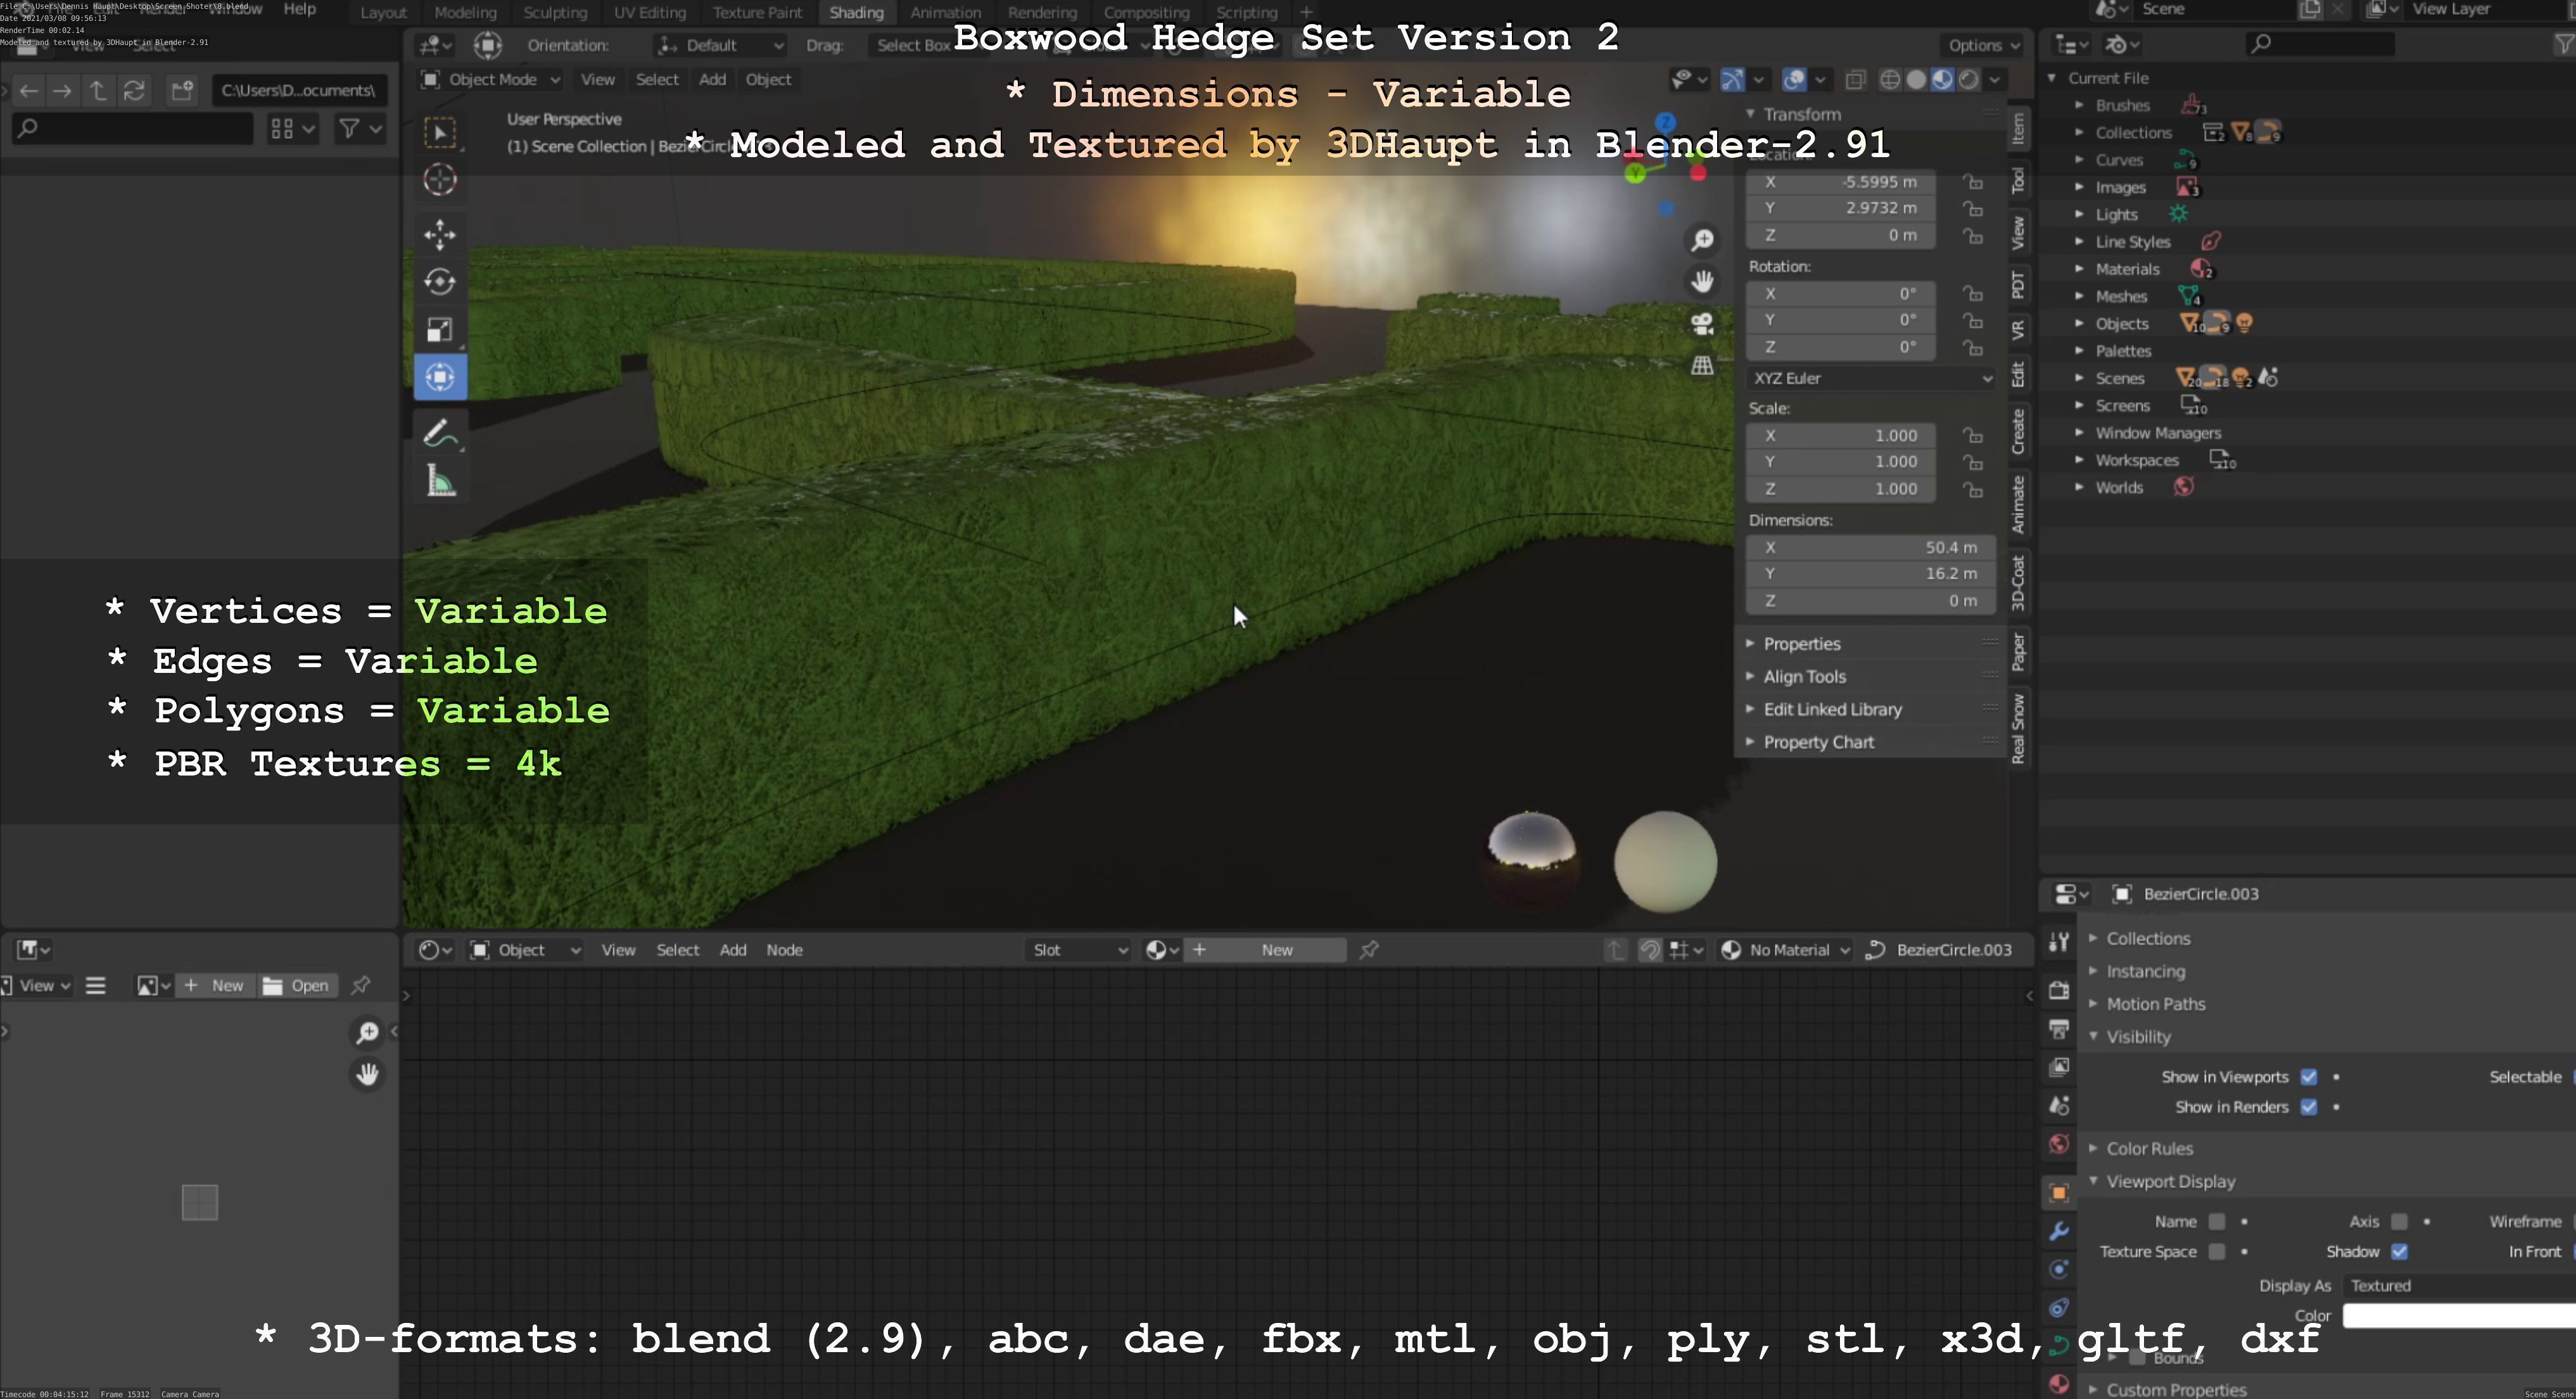Open the material Slot dropdown
The height and width of the screenshot is (1399, 2576).
point(1079,950)
